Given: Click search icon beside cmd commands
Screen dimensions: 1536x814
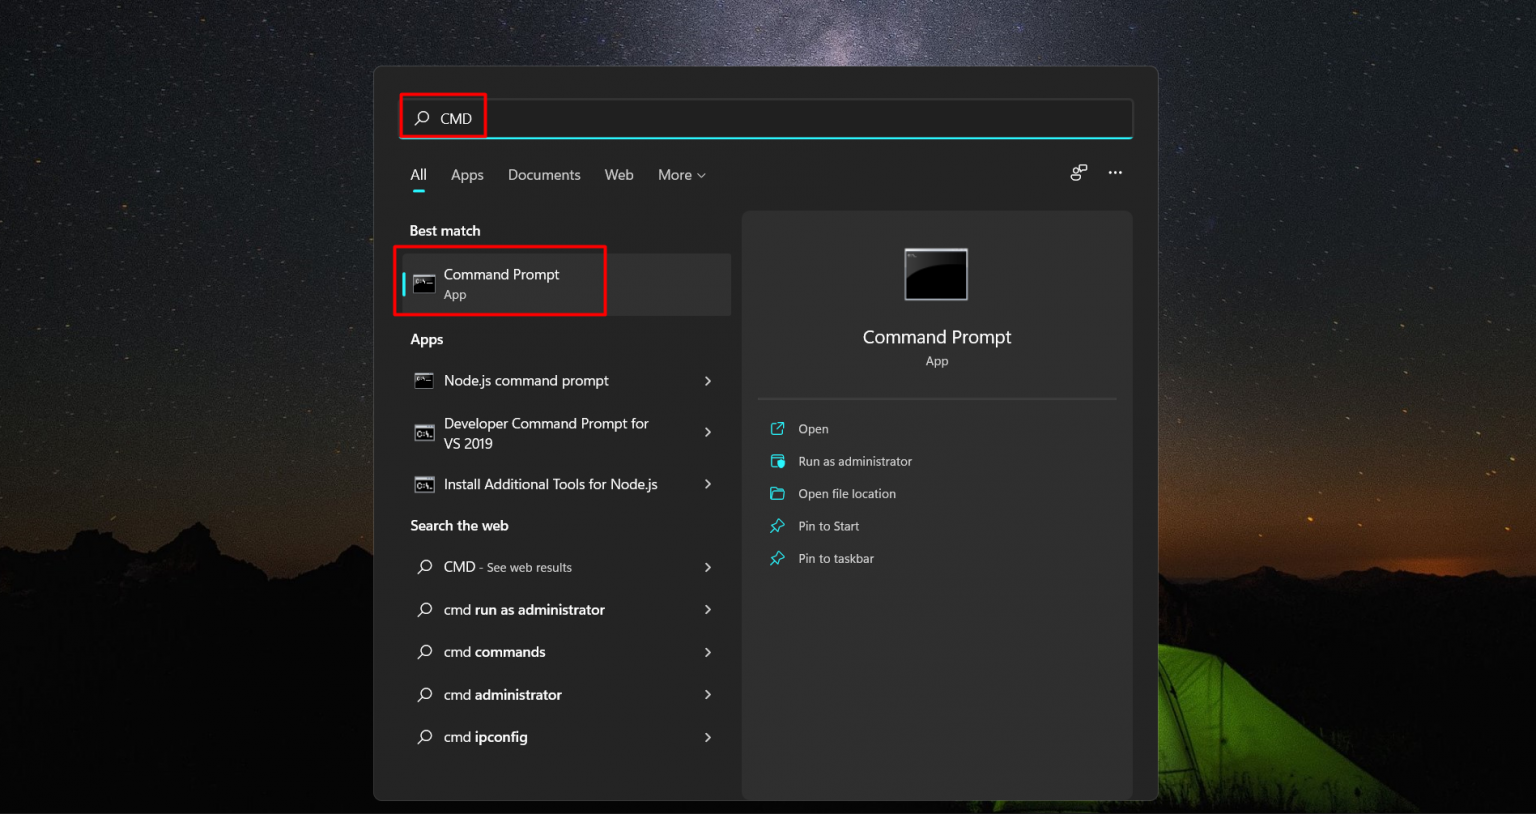Looking at the screenshot, I should pyautogui.click(x=425, y=652).
